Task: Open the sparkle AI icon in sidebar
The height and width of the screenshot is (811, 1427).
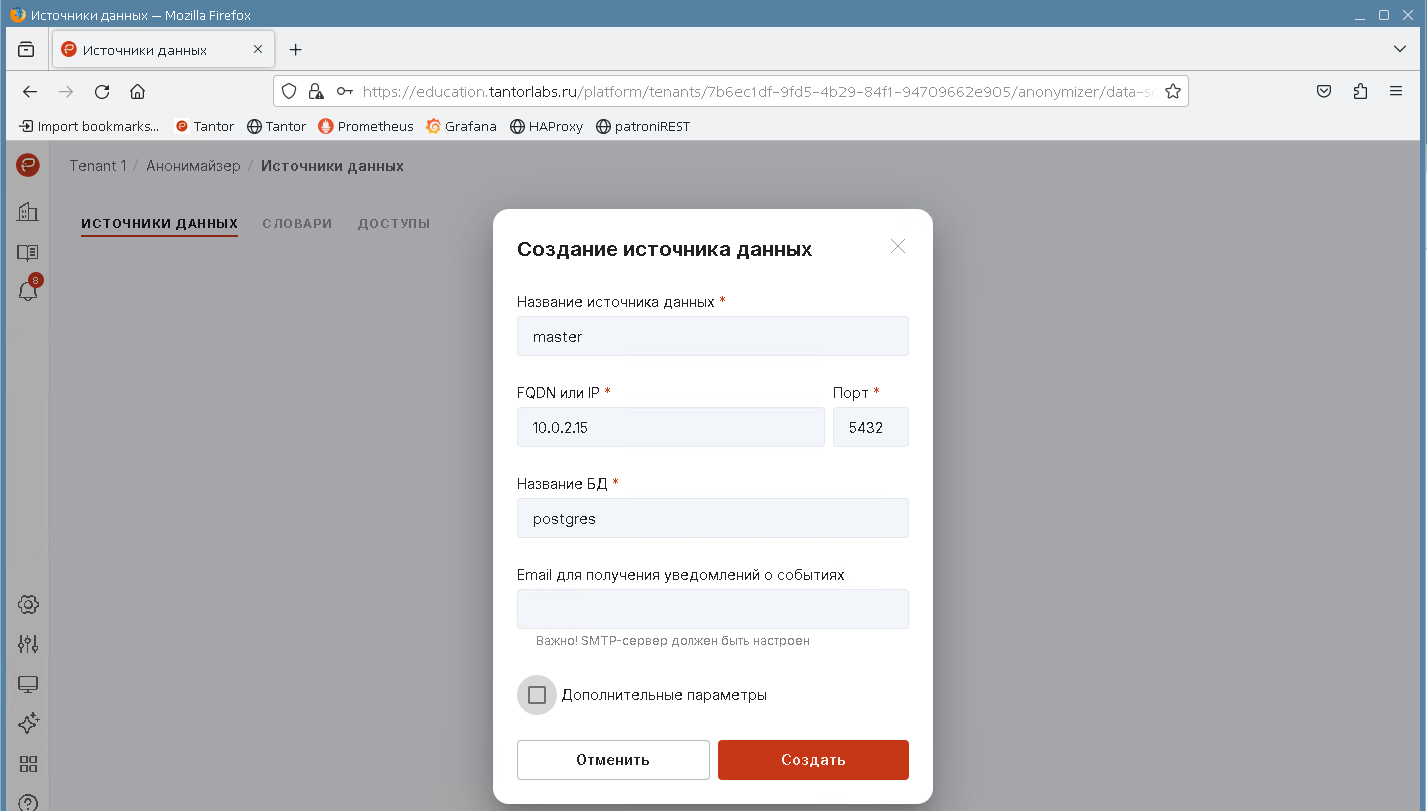Action: (x=28, y=723)
